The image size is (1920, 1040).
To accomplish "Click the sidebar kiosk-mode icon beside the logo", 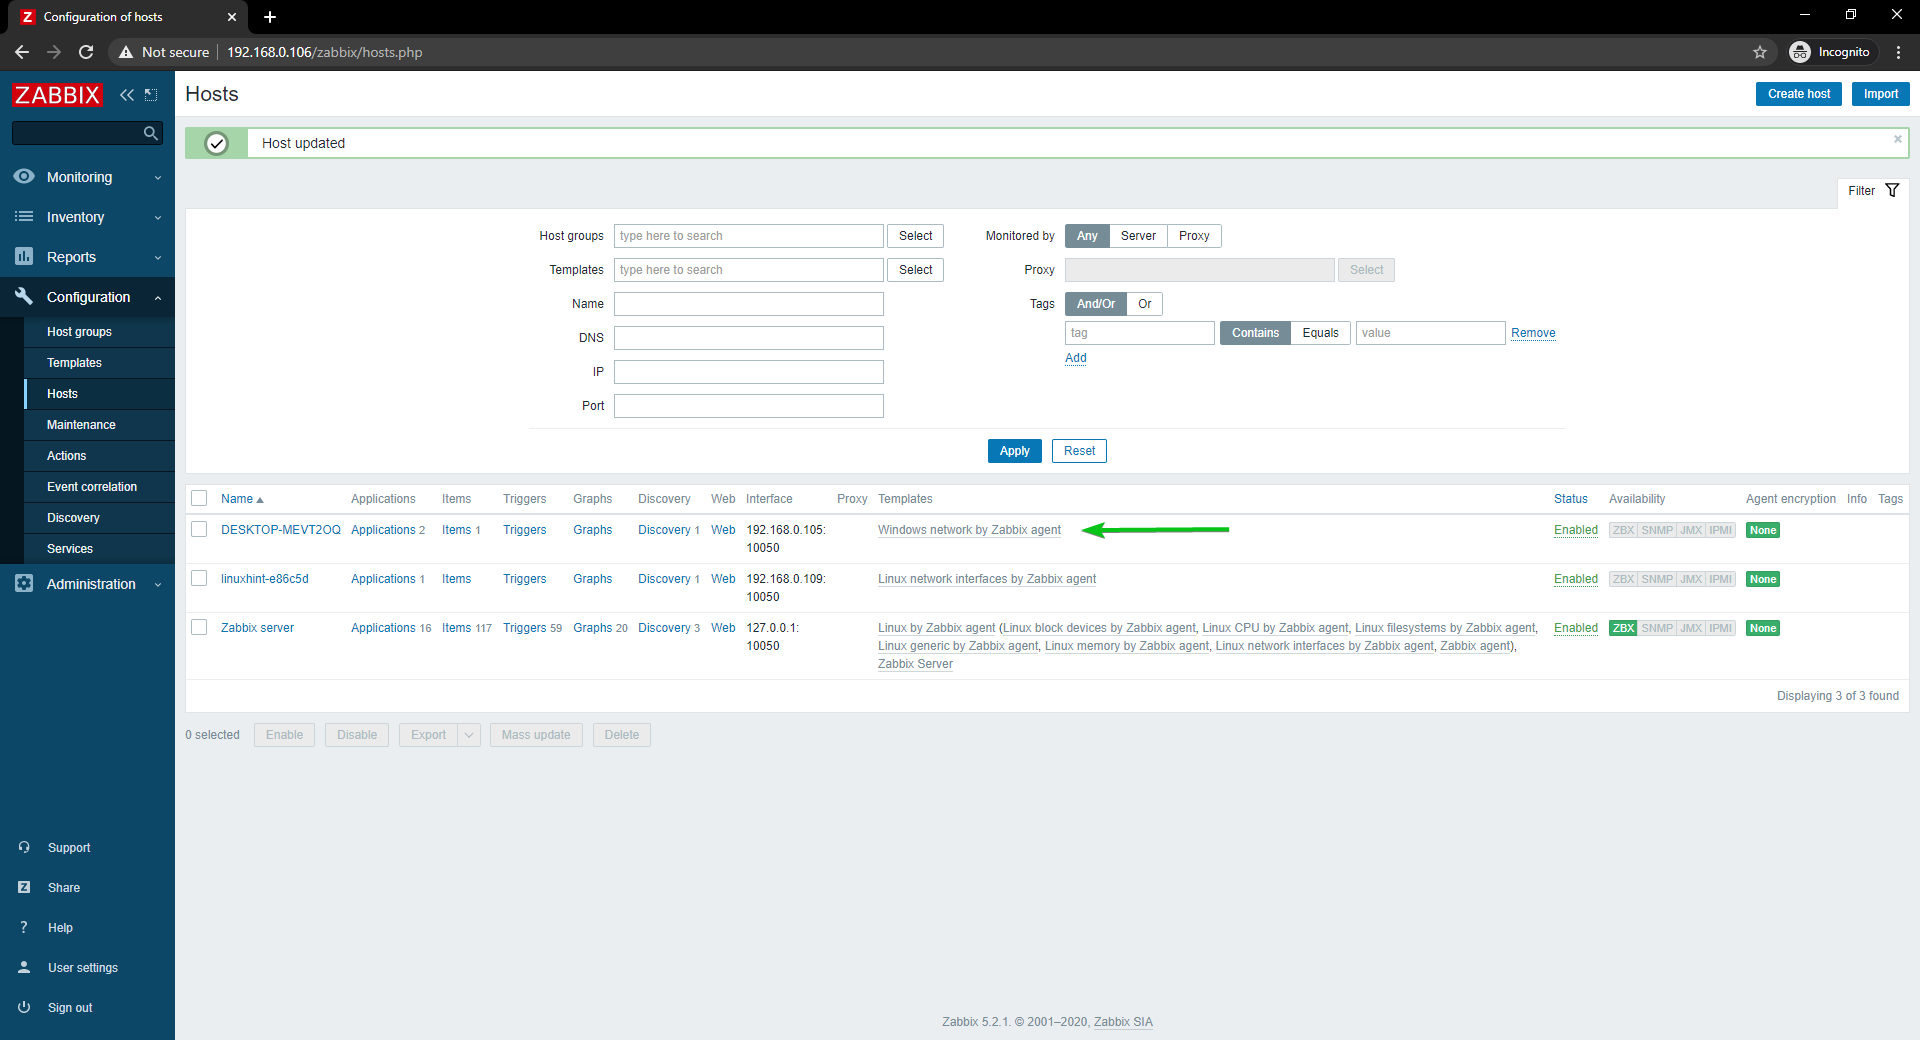I will click(151, 95).
